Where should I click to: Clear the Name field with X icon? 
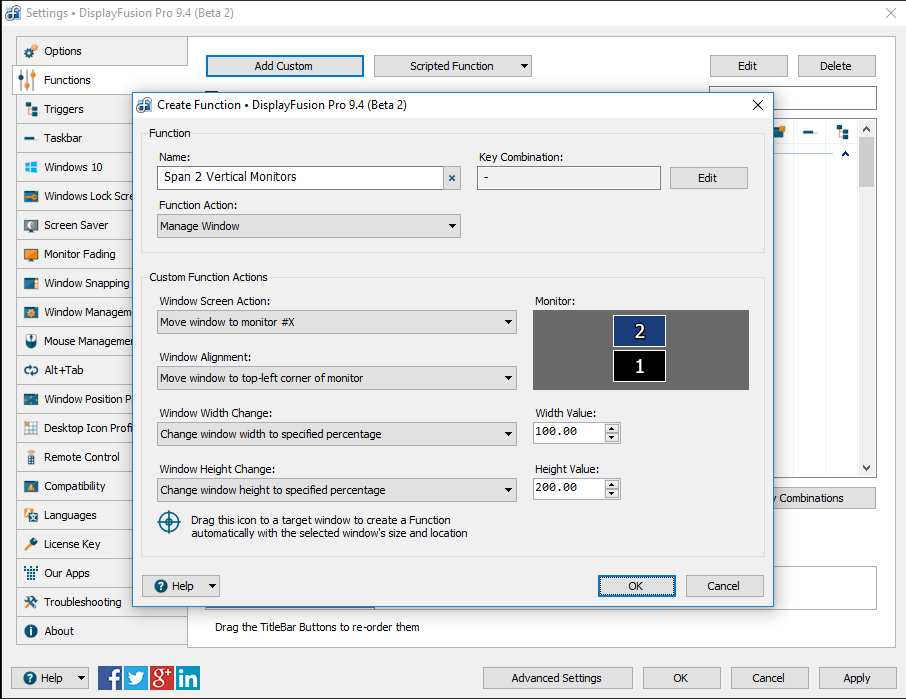tap(451, 178)
